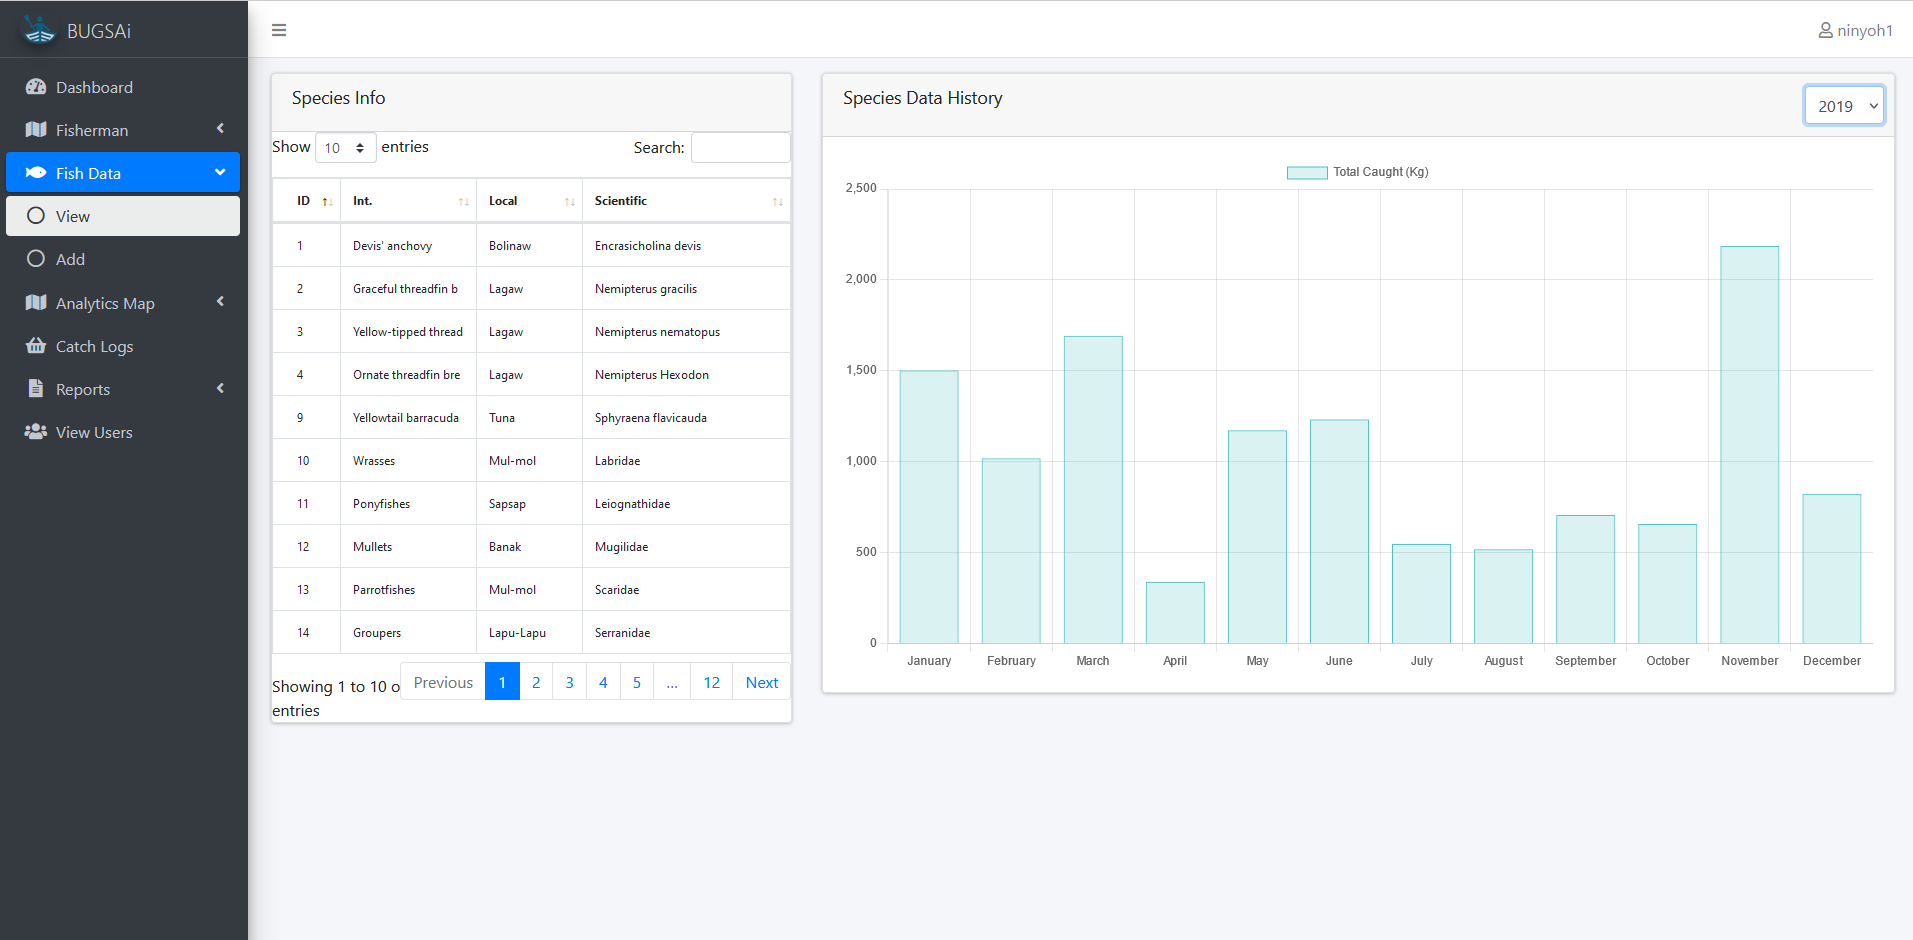Collapse the Fish Data submenu
The width and height of the screenshot is (1913, 940).
point(220,172)
